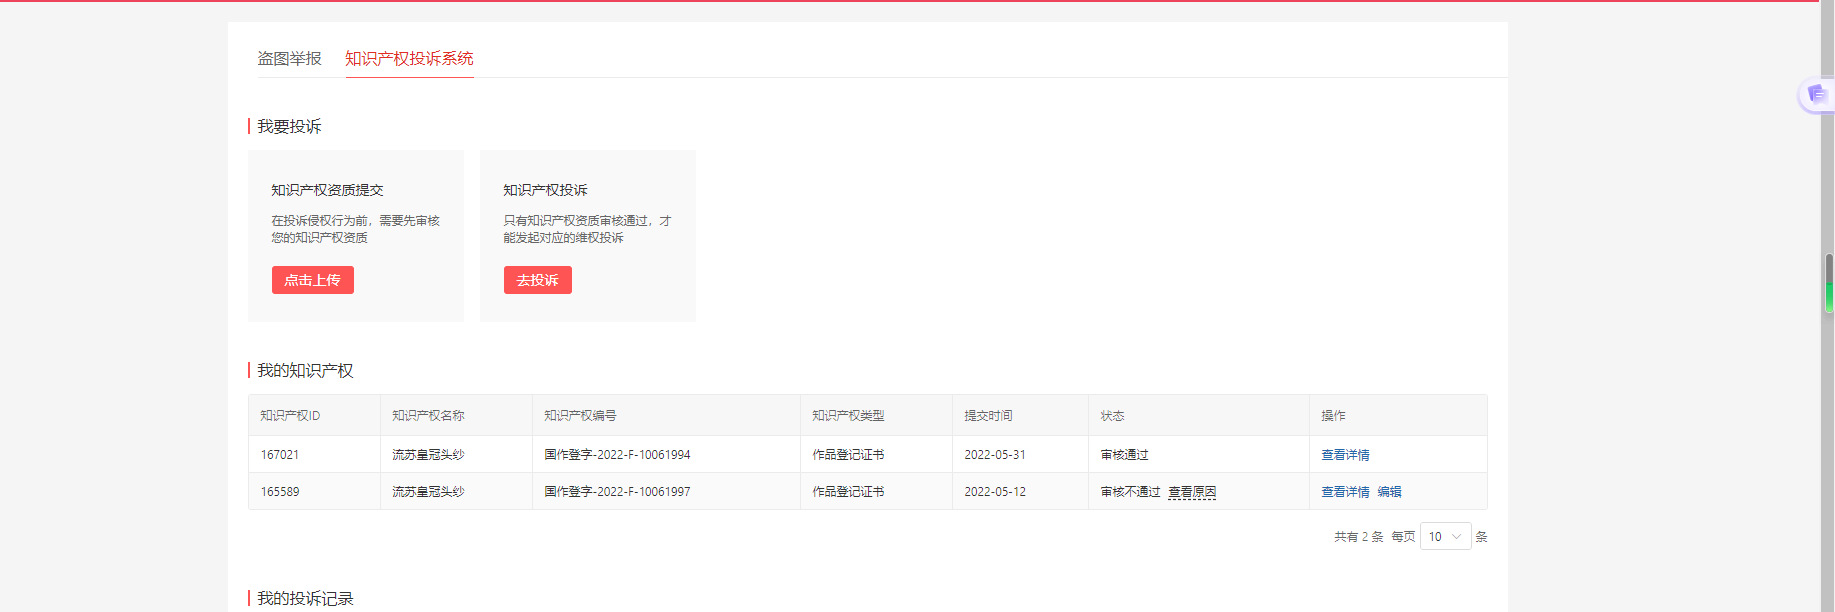Image resolution: width=1835 pixels, height=612 pixels.
Task: View details link for ID 165589
Action: pos(1345,492)
